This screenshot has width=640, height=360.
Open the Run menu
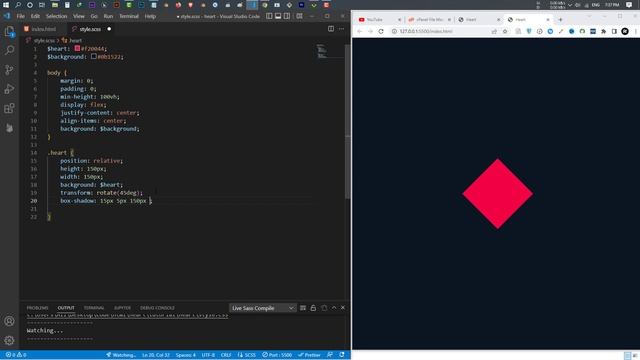pyautogui.click(x=108, y=16)
